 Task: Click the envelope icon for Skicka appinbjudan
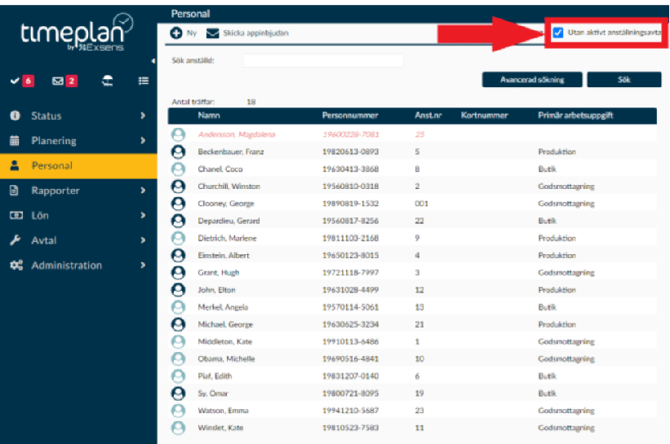(x=212, y=33)
